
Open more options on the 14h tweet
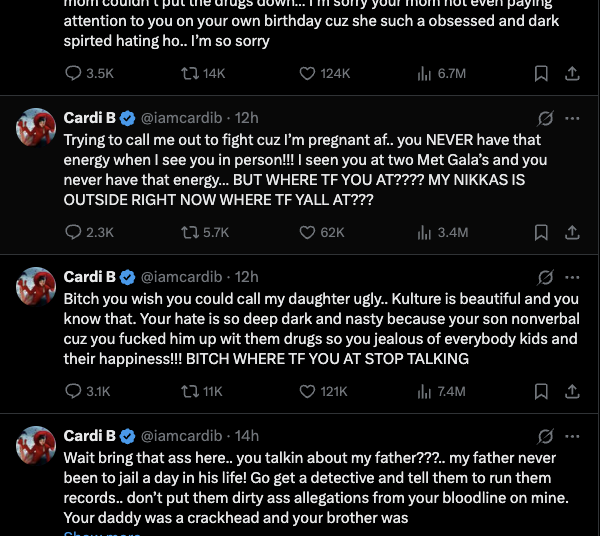coord(572,437)
